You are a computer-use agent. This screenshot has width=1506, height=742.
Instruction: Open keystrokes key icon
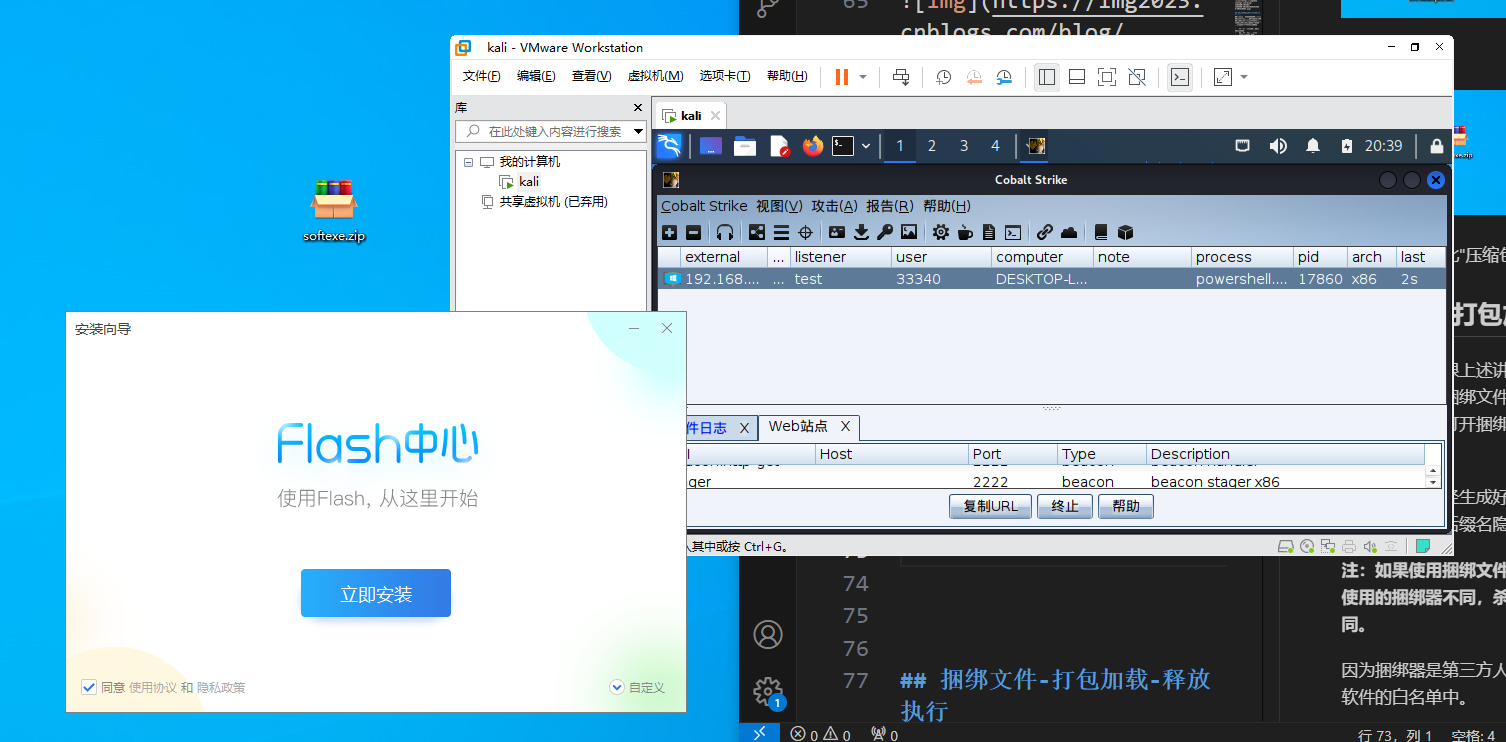click(x=885, y=232)
